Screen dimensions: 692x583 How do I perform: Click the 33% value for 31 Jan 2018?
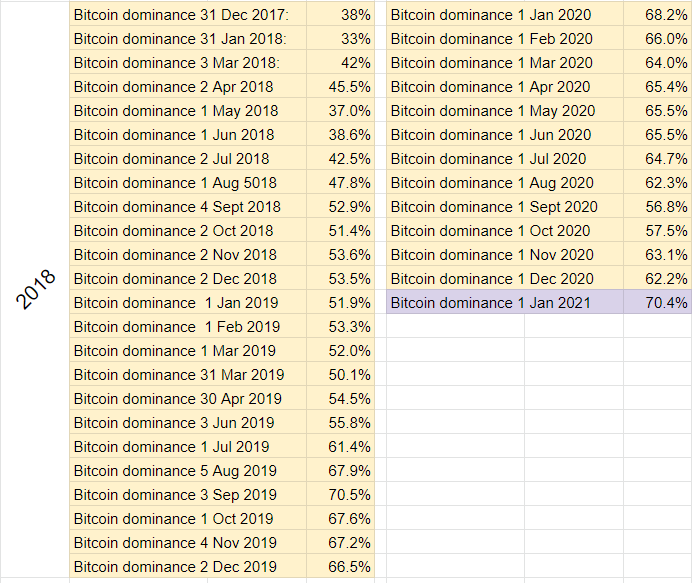click(x=340, y=38)
